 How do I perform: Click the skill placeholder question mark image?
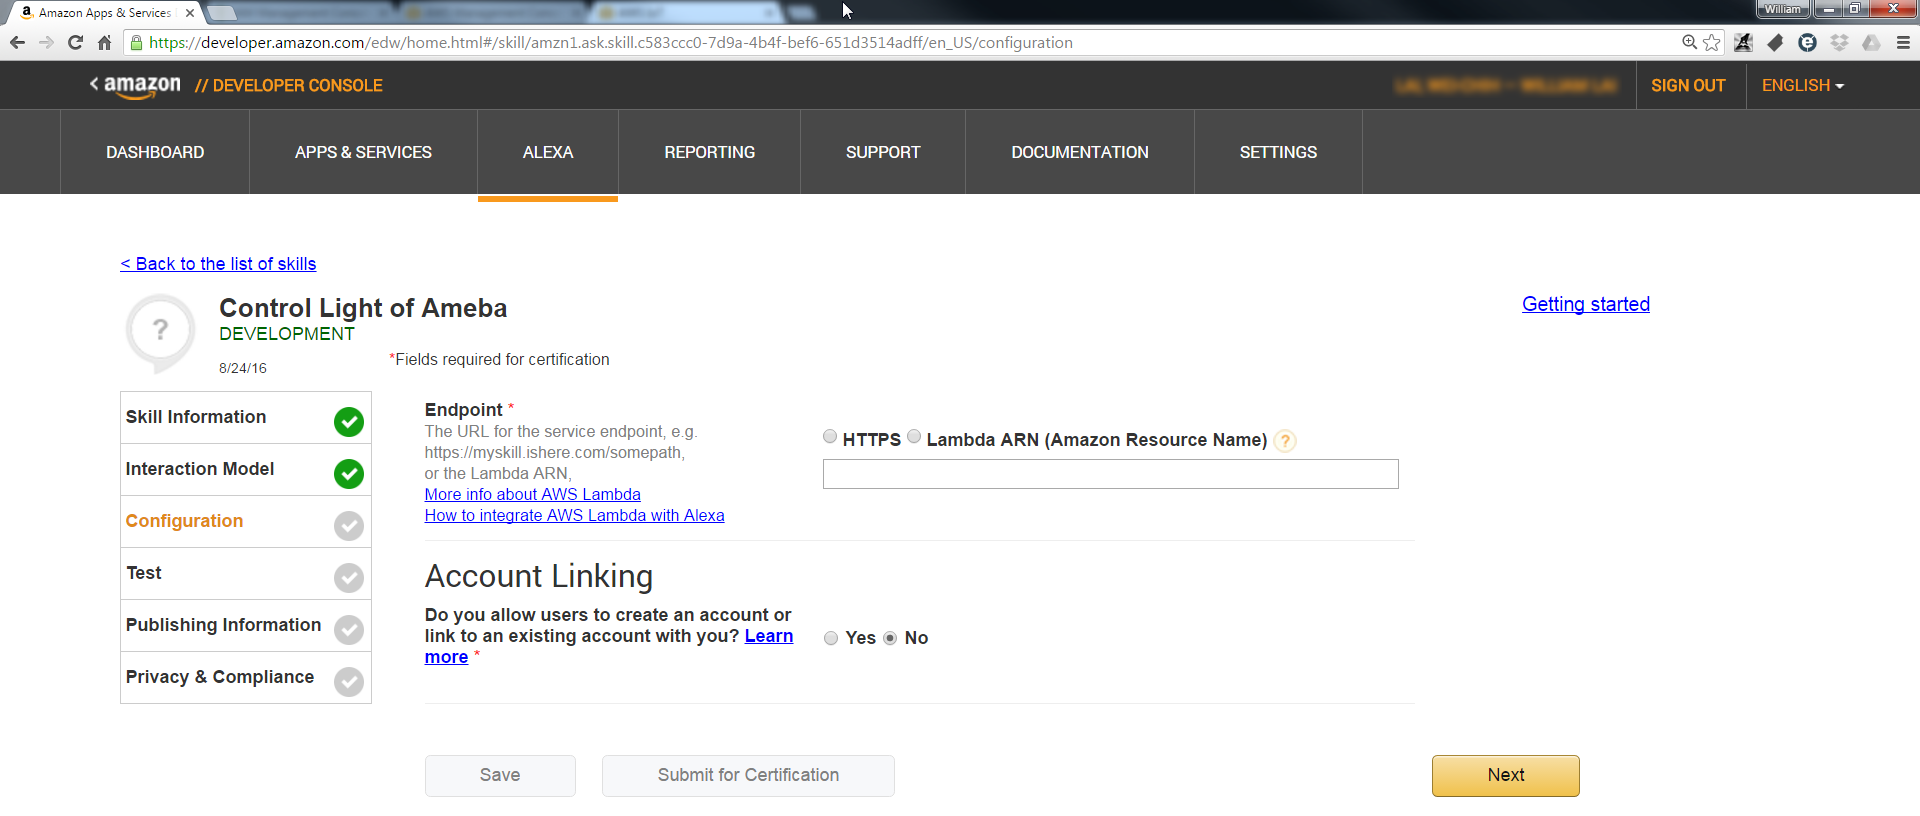click(x=160, y=331)
